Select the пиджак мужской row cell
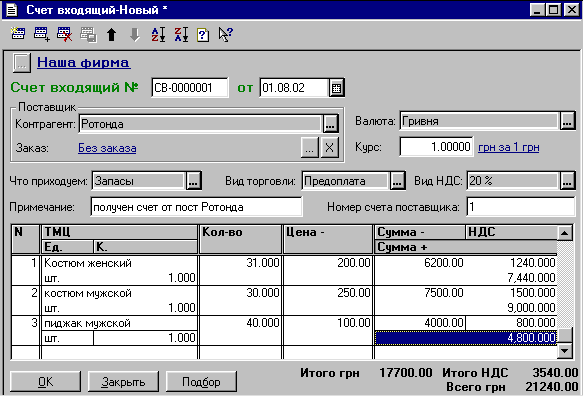 coord(119,323)
